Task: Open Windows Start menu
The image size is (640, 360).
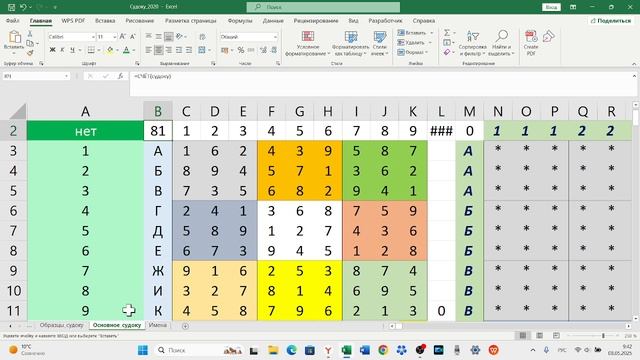Action: [x=143, y=350]
